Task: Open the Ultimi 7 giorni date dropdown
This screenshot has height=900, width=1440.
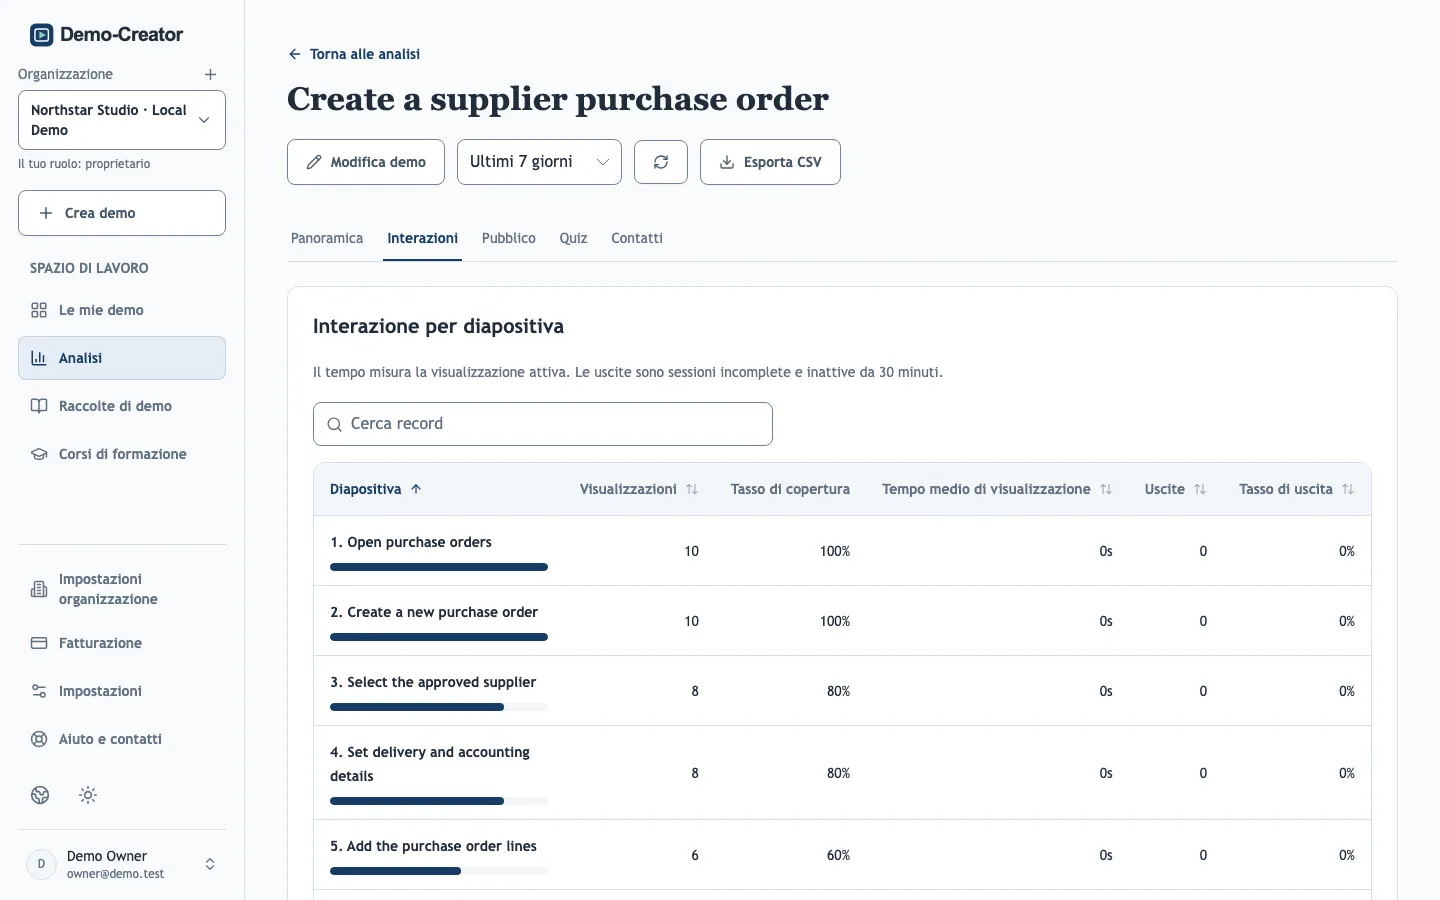Action: (539, 162)
